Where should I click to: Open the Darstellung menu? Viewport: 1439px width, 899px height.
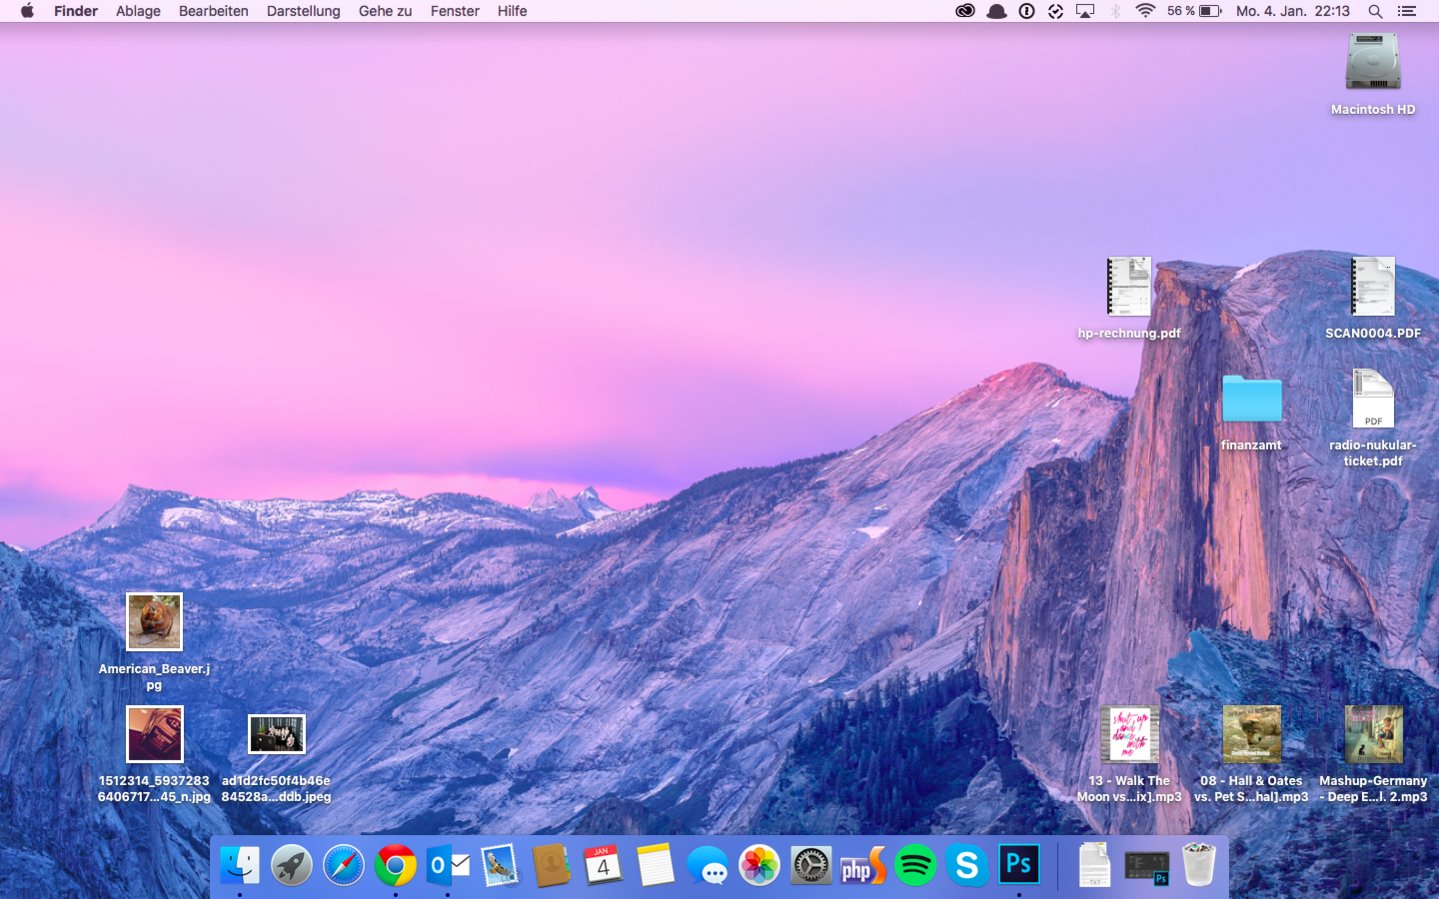click(303, 11)
